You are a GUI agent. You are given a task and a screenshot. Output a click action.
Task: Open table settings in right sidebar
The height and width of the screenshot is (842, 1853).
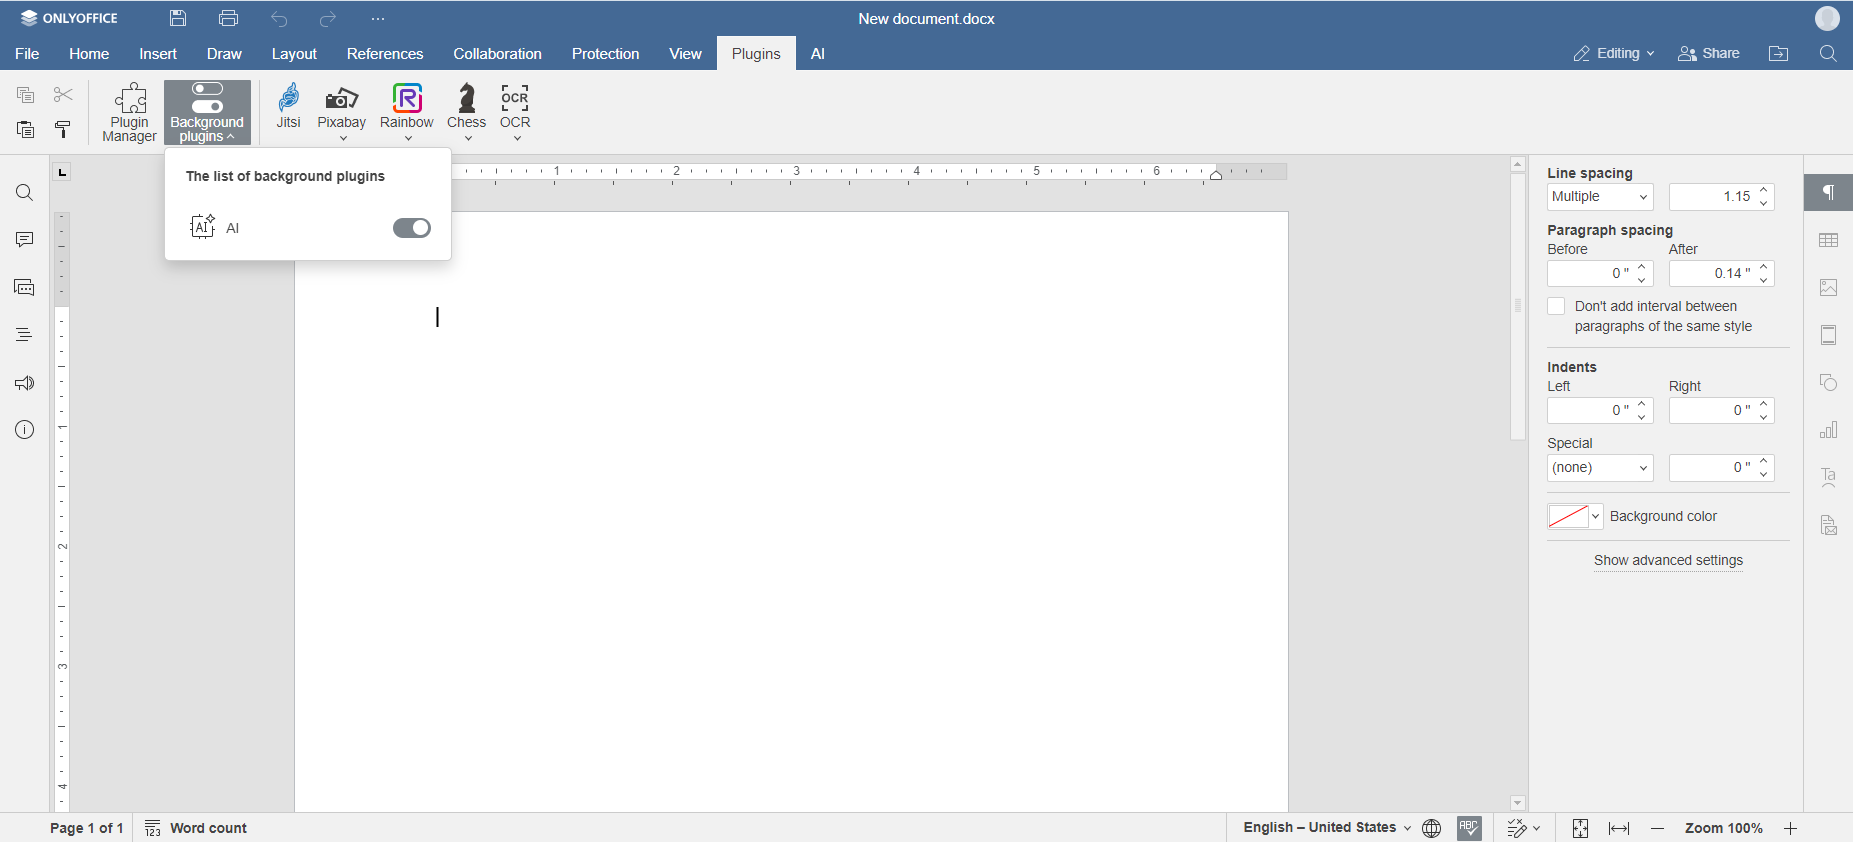[1828, 241]
